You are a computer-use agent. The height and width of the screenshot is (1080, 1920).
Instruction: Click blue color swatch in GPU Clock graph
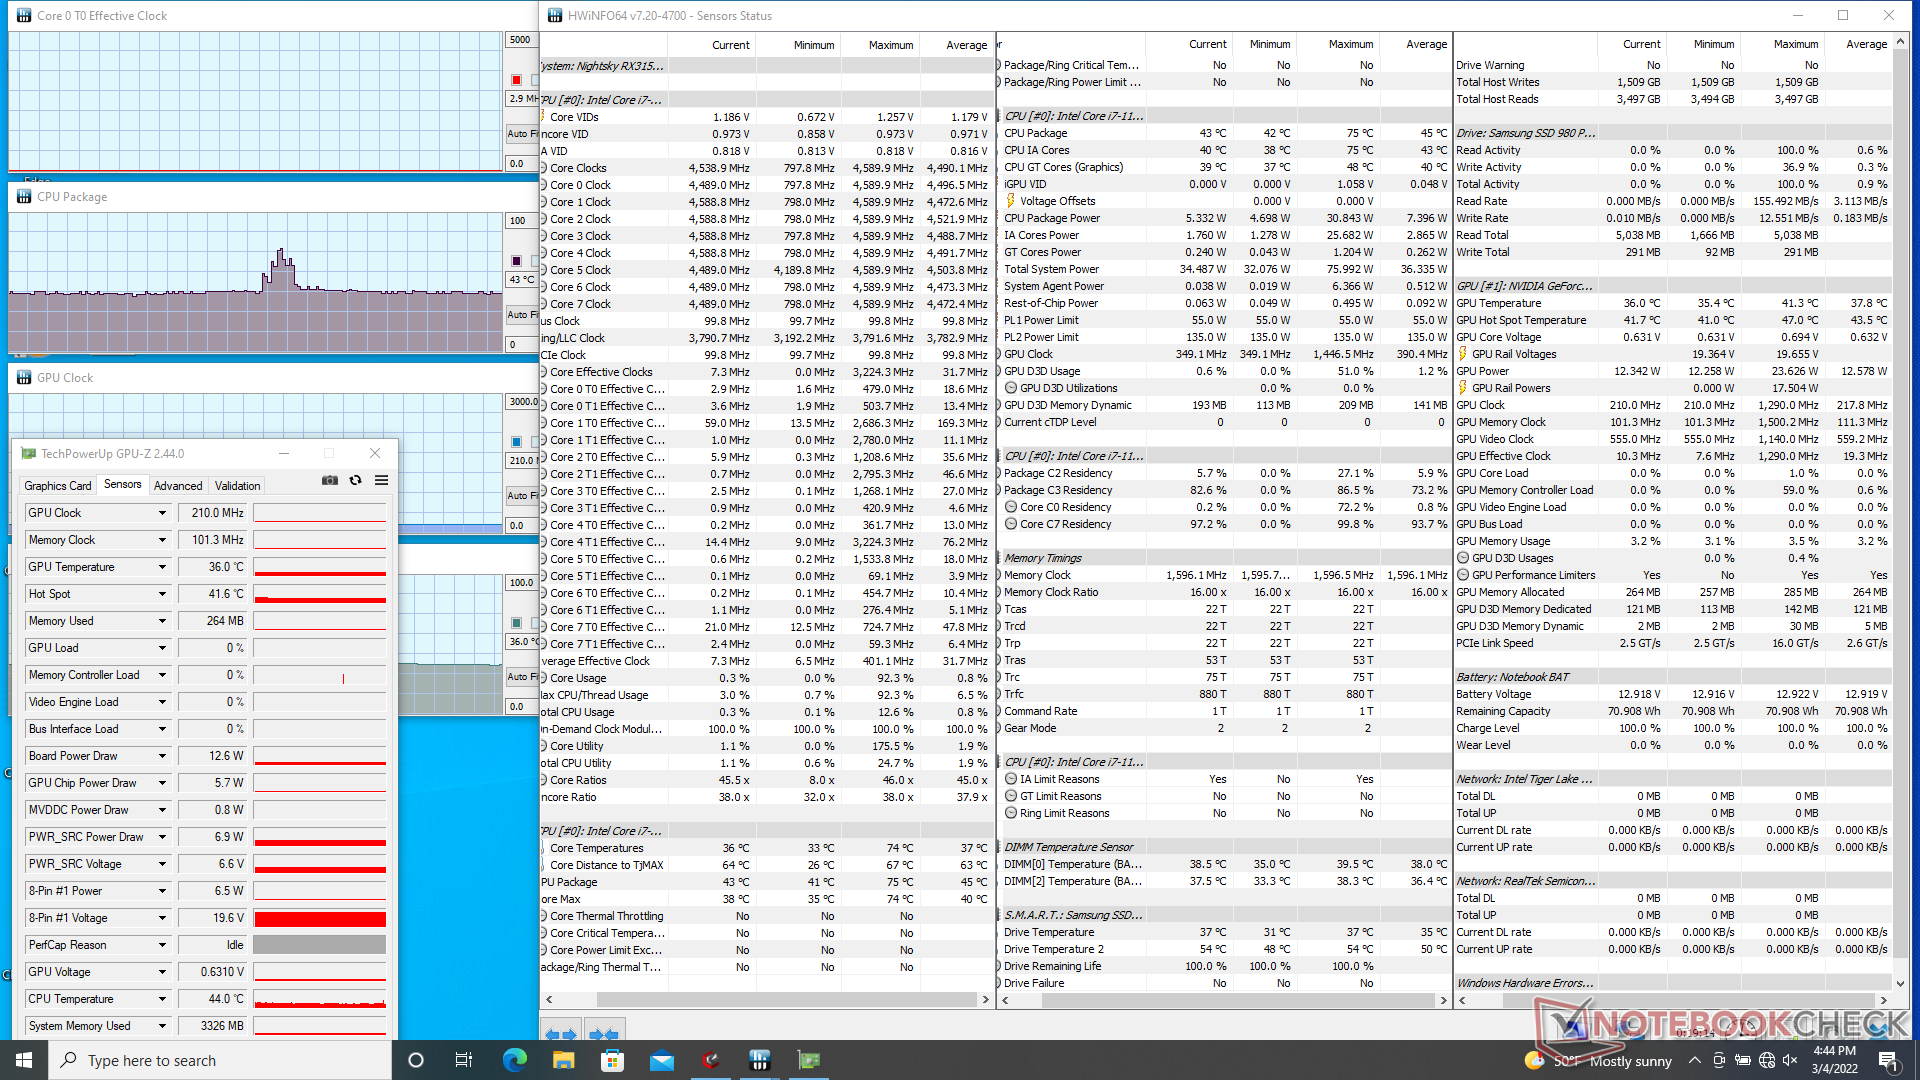tap(516, 442)
